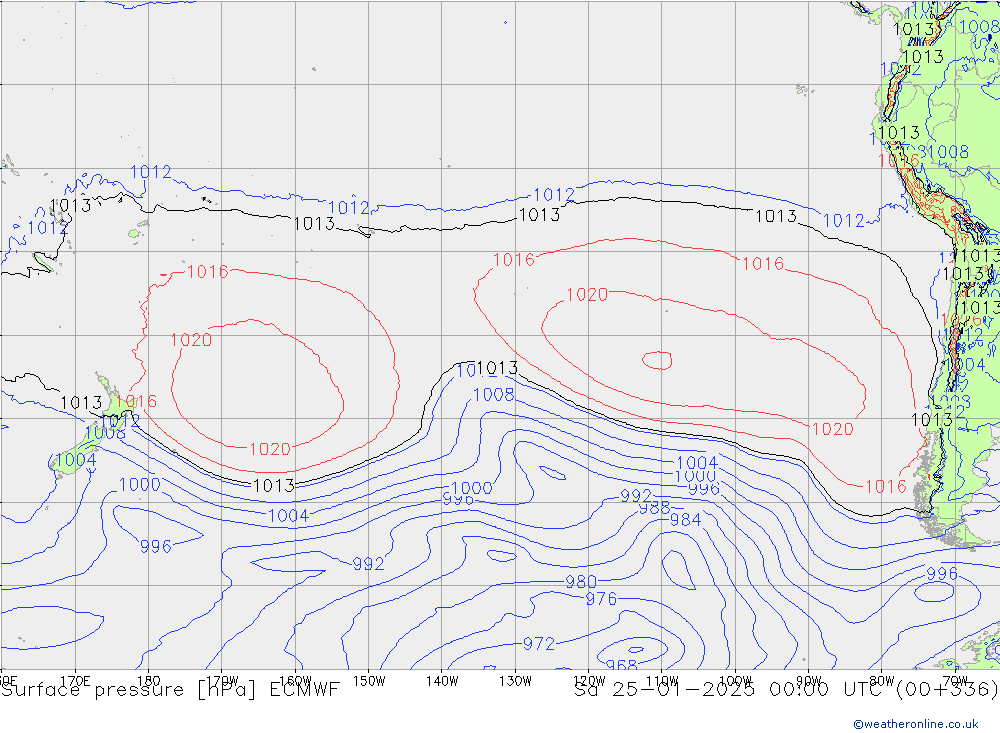This screenshot has height=733, width=1000.
Task: Click the 984 isobar label
Action: point(686,520)
